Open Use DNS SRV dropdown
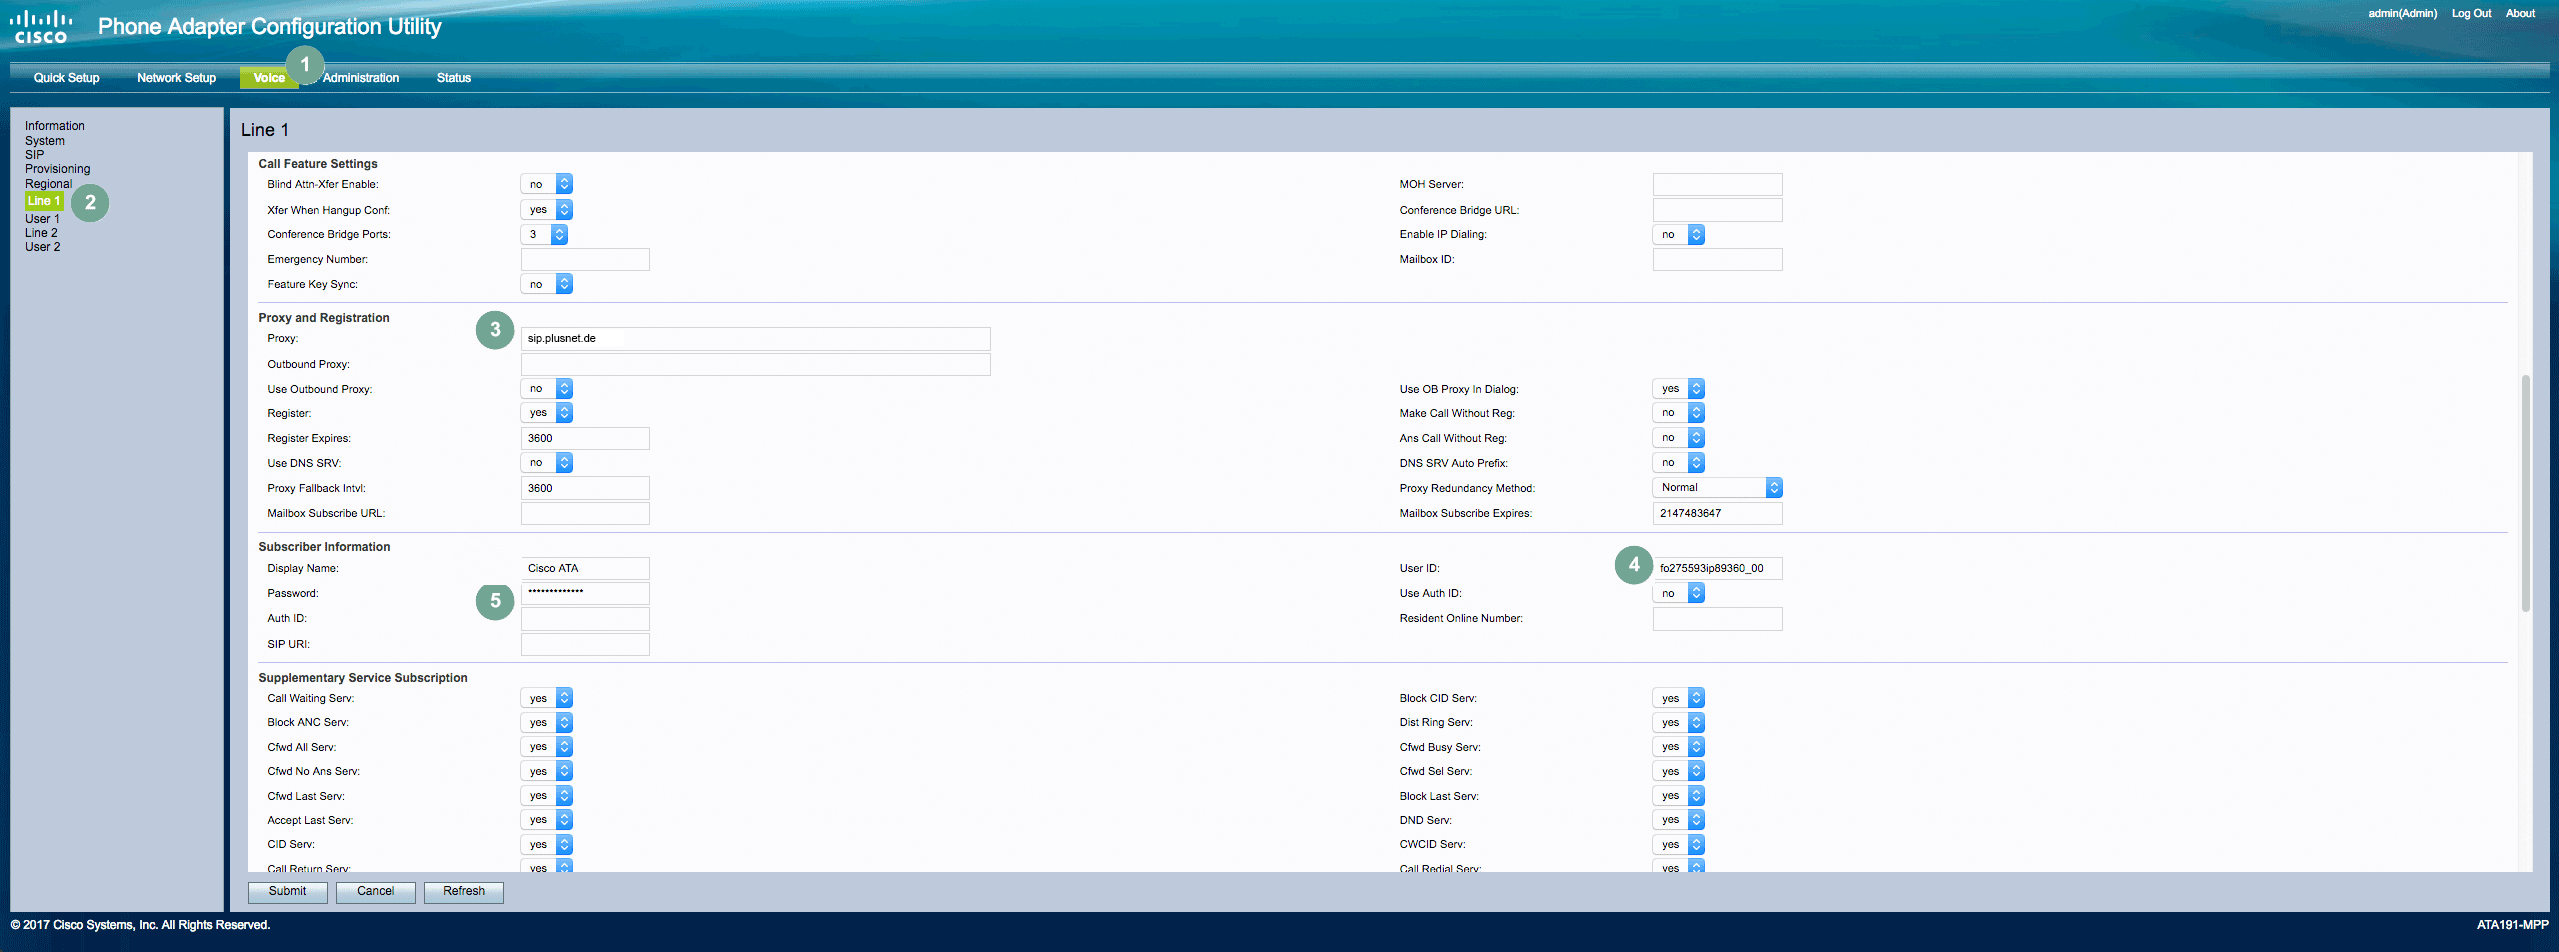 click(547, 463)
